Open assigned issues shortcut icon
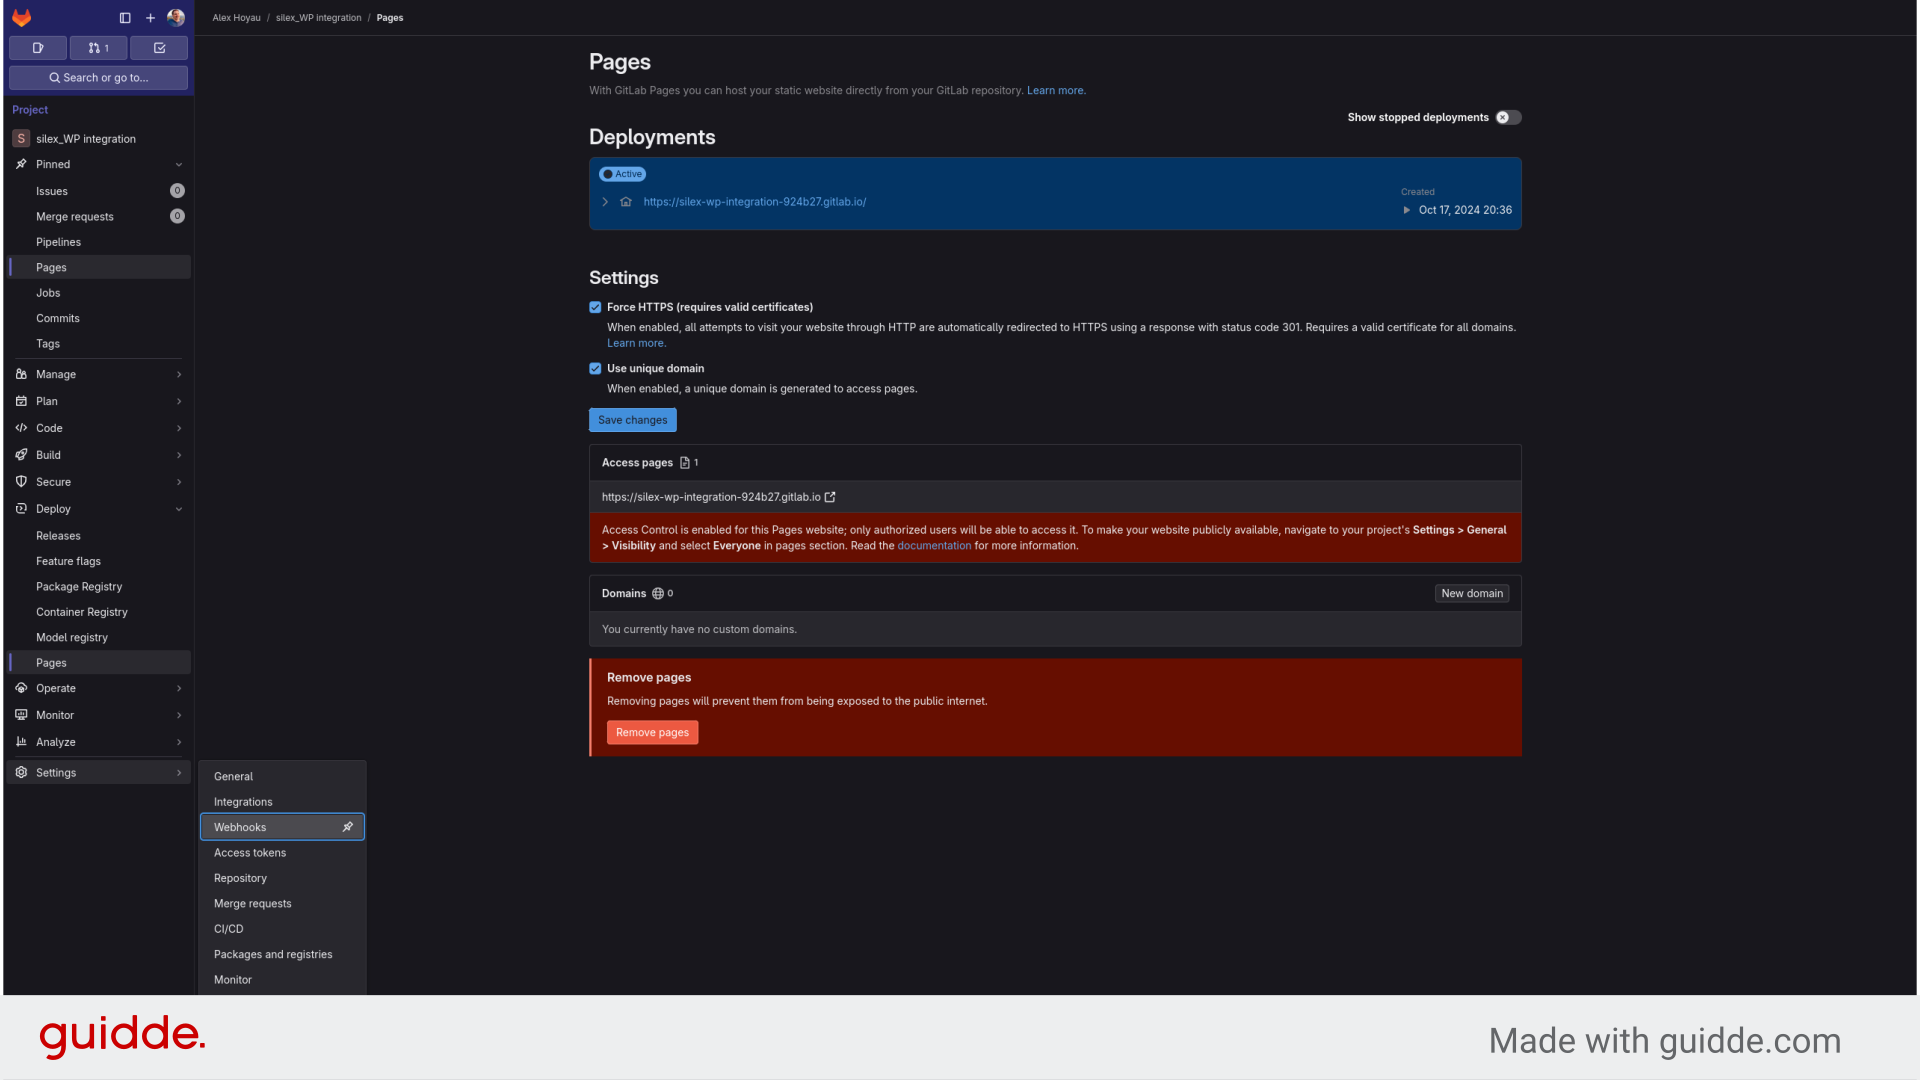This screenshot has height=1080, width=1920. [x=38, y=48]
